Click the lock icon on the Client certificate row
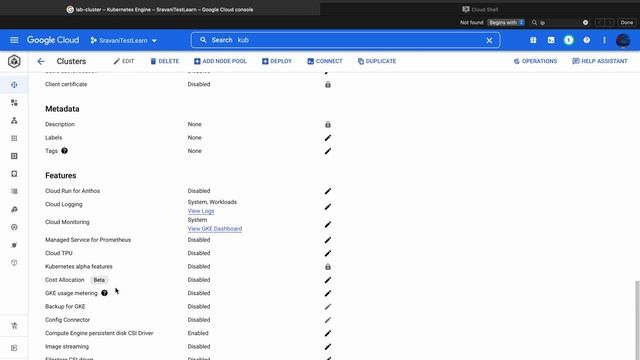640x360 pixels. pyautogui.click(x=328, y=84)
